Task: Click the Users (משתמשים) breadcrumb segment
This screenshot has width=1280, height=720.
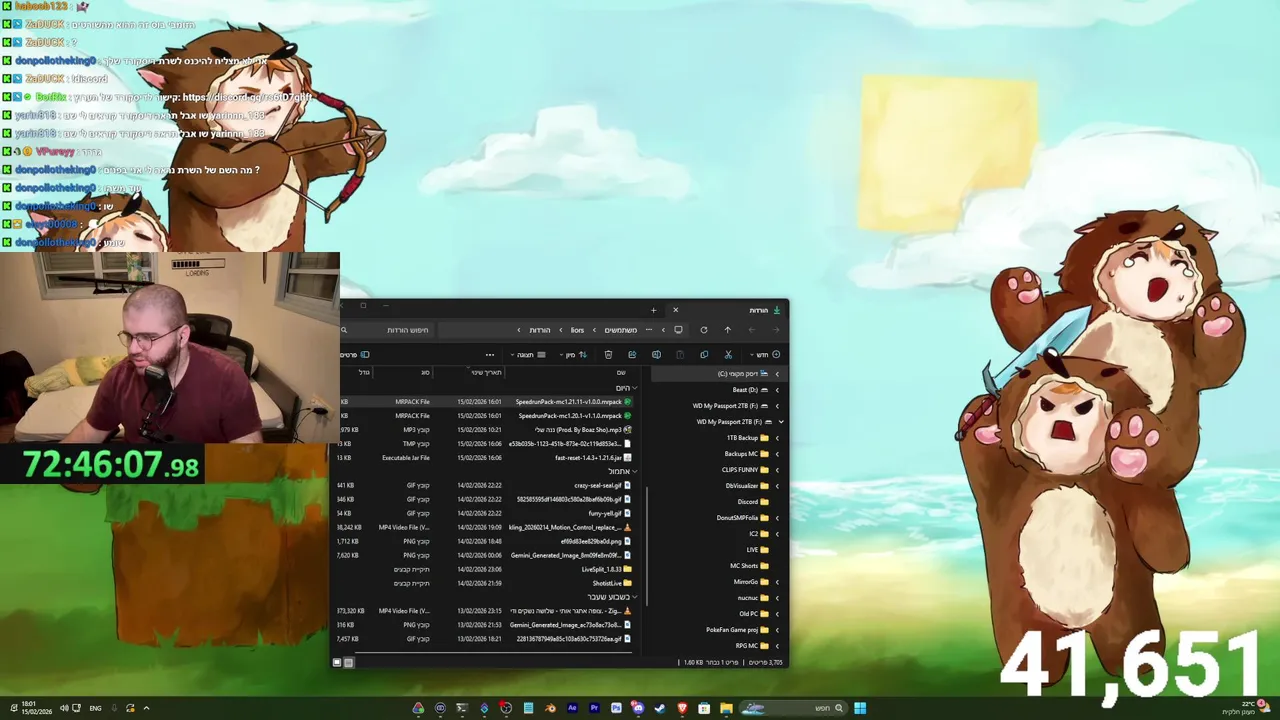Action: coord(620,330)
